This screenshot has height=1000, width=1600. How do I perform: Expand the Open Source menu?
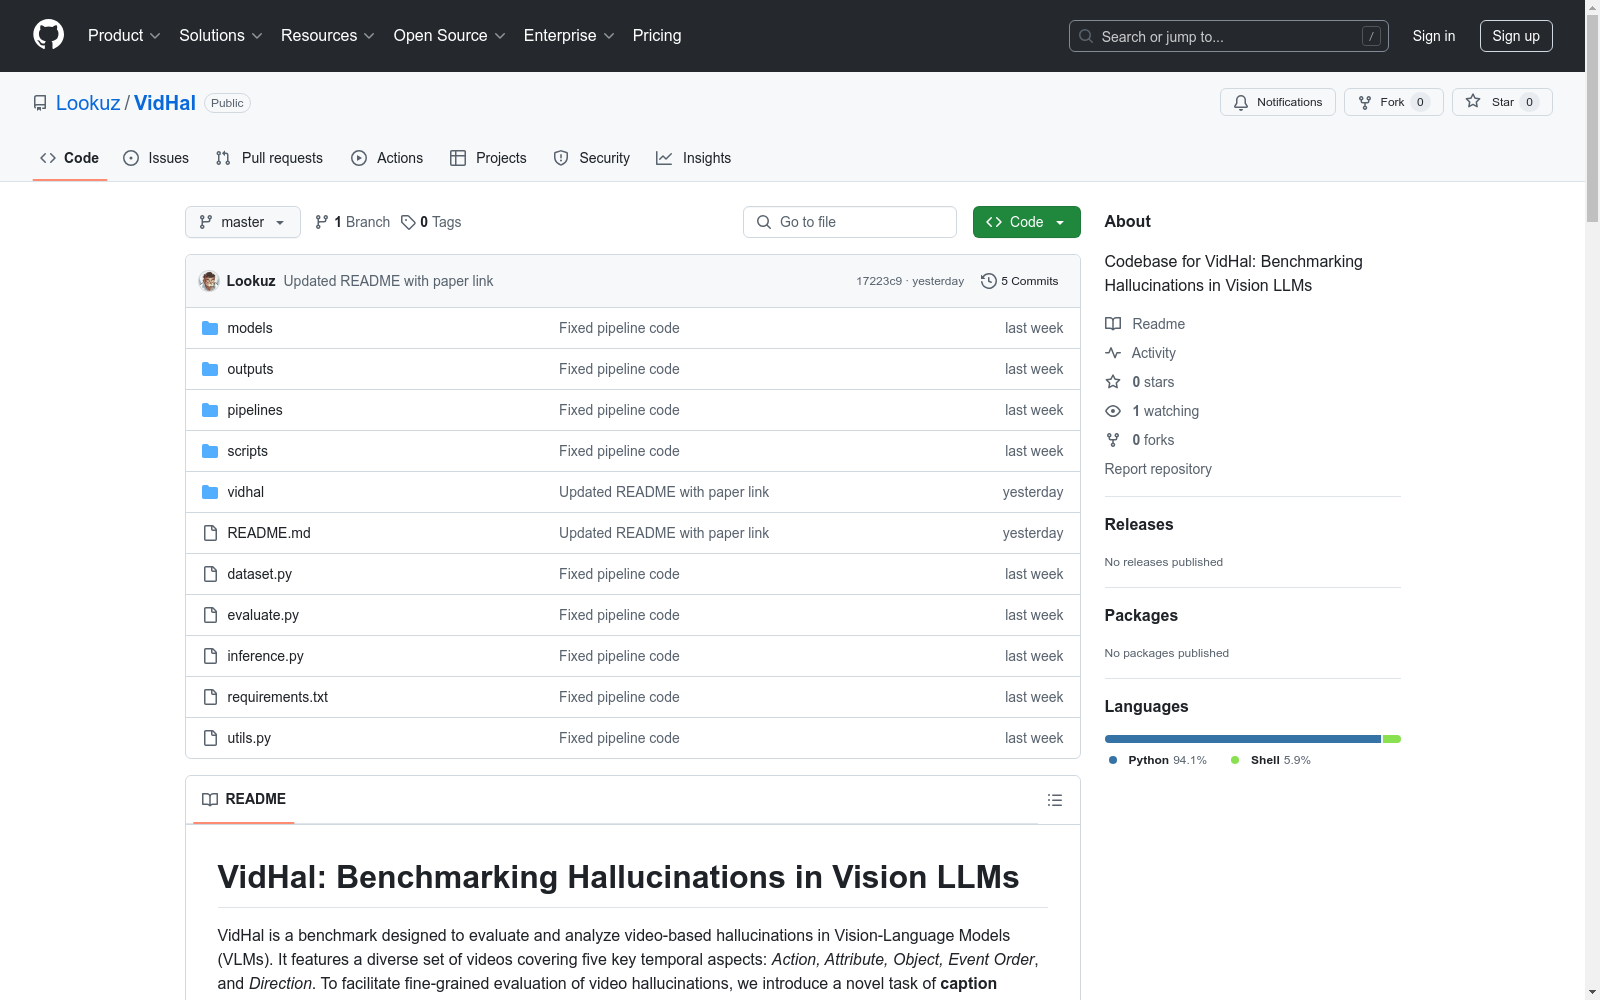[450, 35]
